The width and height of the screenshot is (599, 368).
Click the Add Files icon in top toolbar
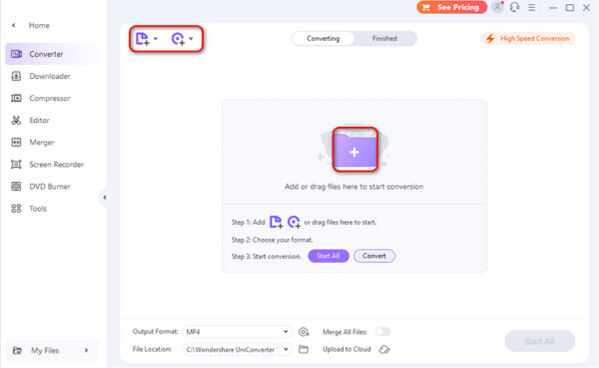[142, 39]
